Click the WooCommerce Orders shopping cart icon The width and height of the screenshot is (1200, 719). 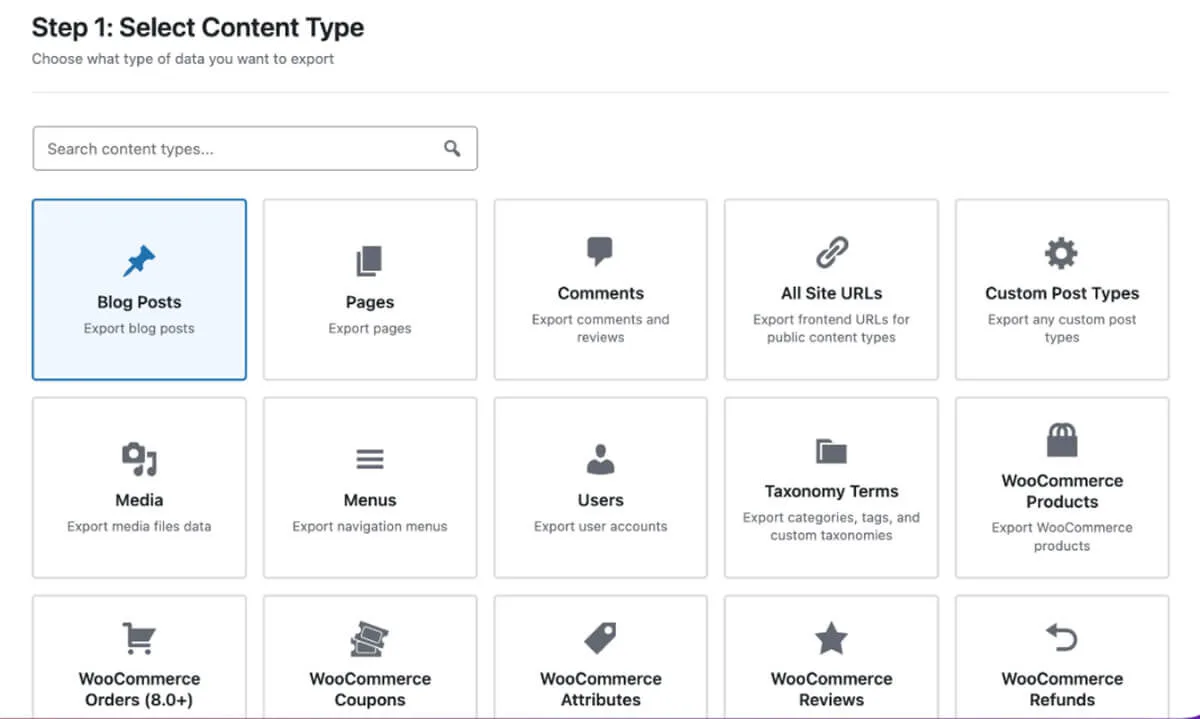point(139,638)
